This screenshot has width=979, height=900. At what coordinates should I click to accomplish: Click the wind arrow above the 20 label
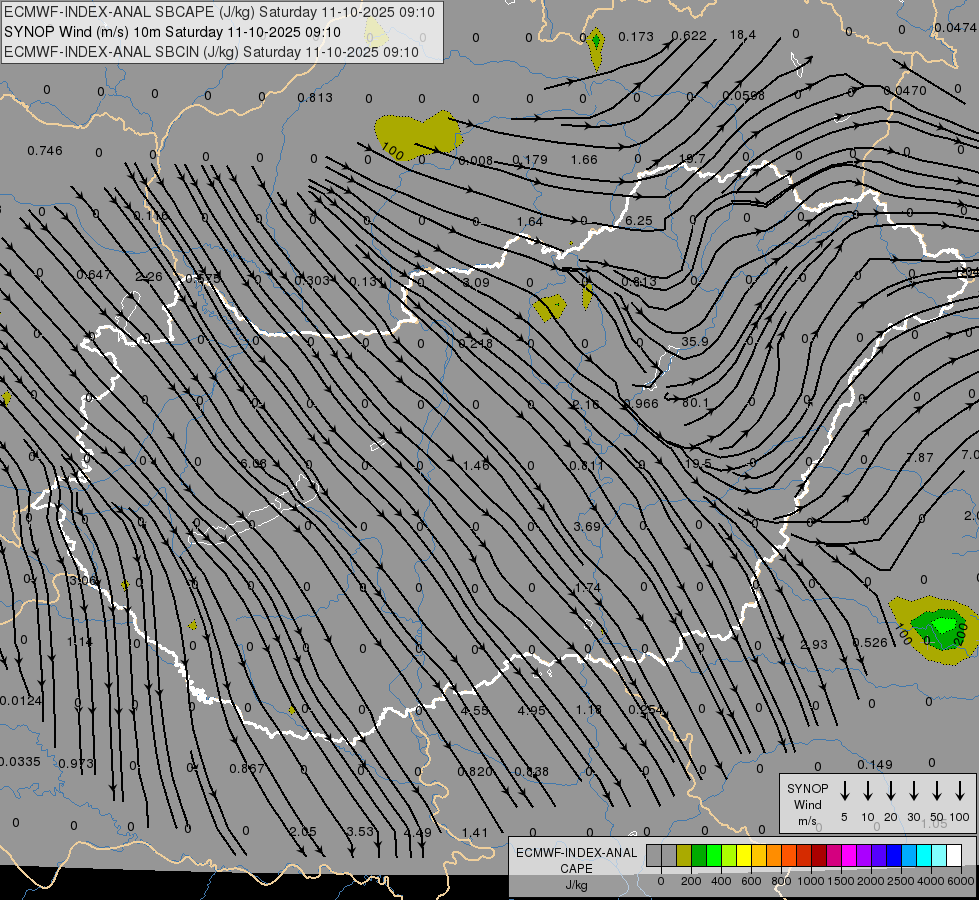[891, 791]
